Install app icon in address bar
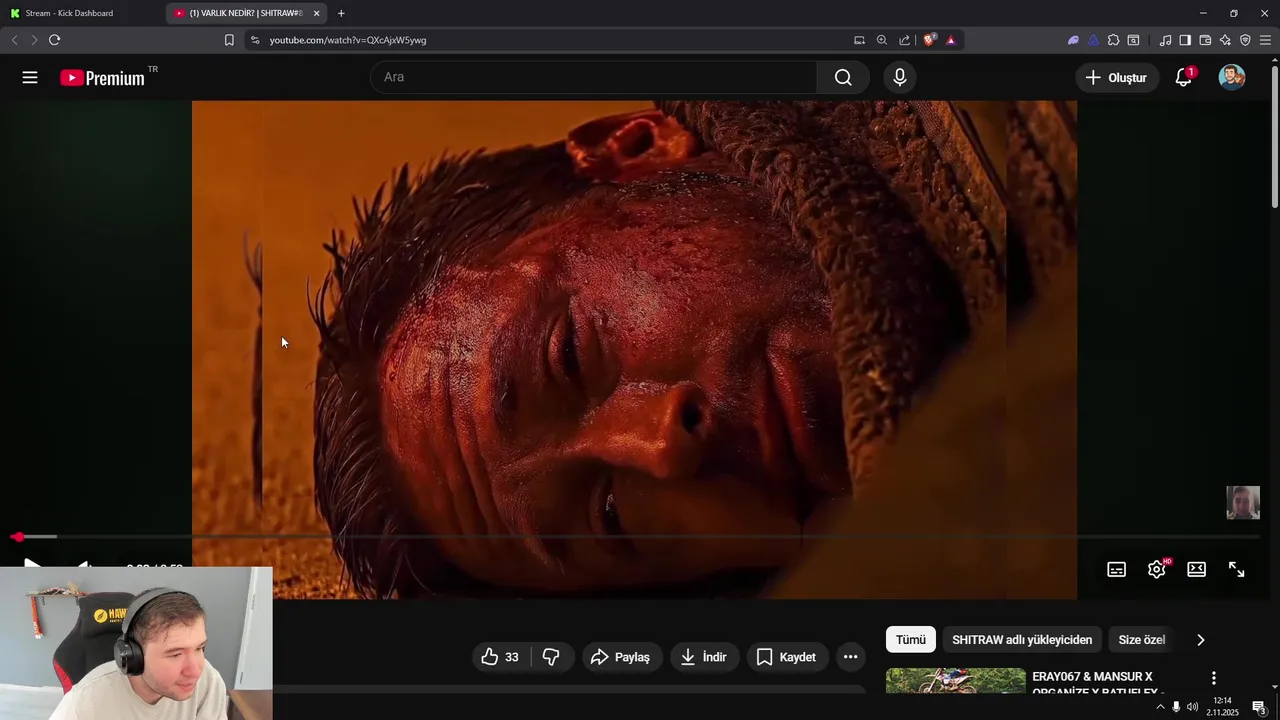Screen dimensions: 1280x720 [x=859, y=40]
